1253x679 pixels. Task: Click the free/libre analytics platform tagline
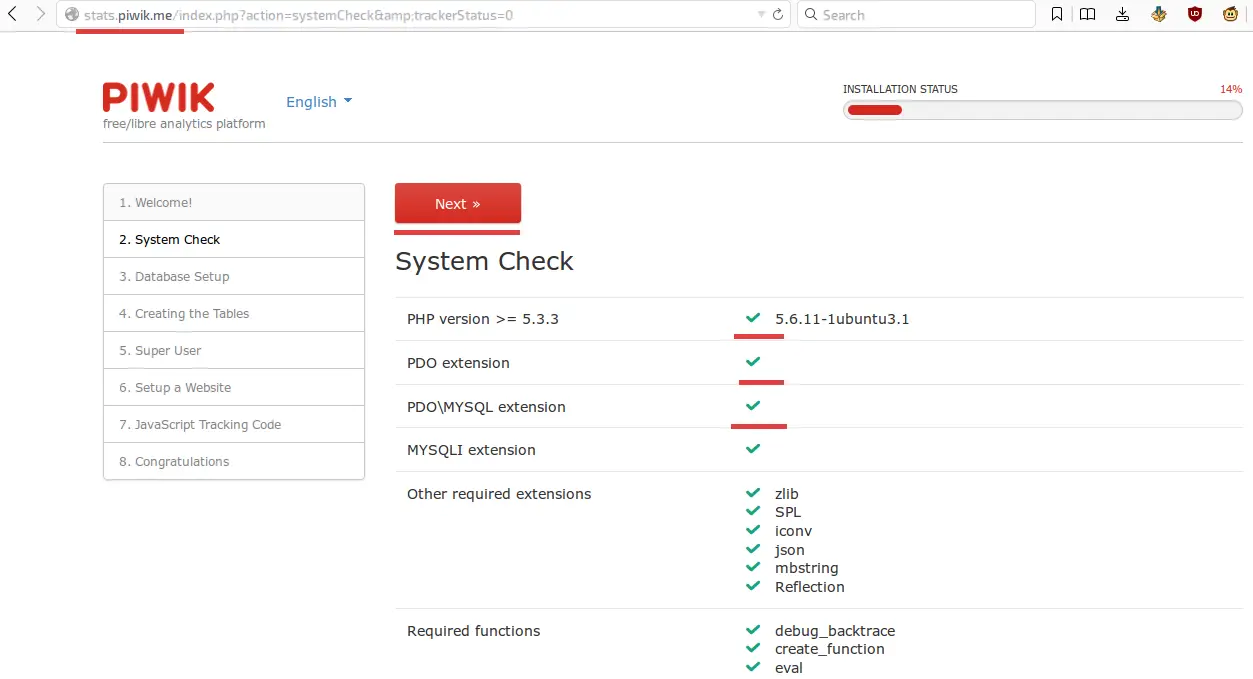[184, 124]
